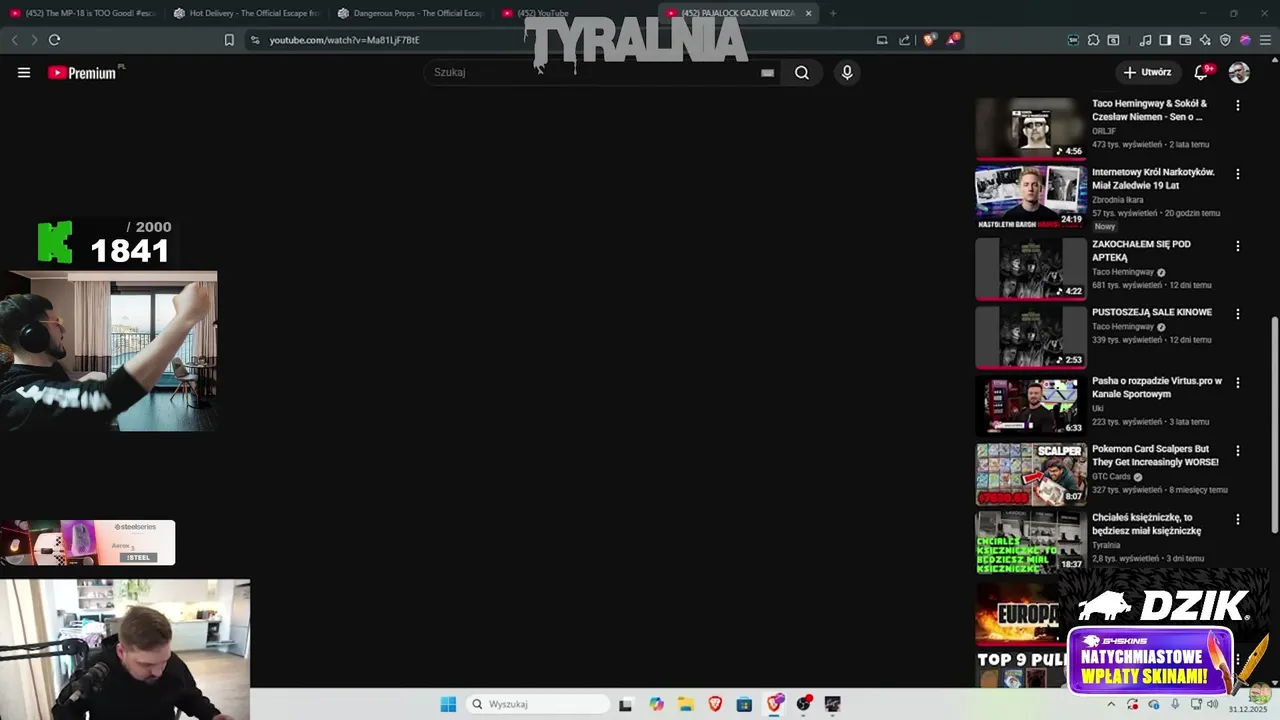Screen dimensions: 1280x720
Task: Open the extensions puzzle-piece icon
Action: point(1093,40)
